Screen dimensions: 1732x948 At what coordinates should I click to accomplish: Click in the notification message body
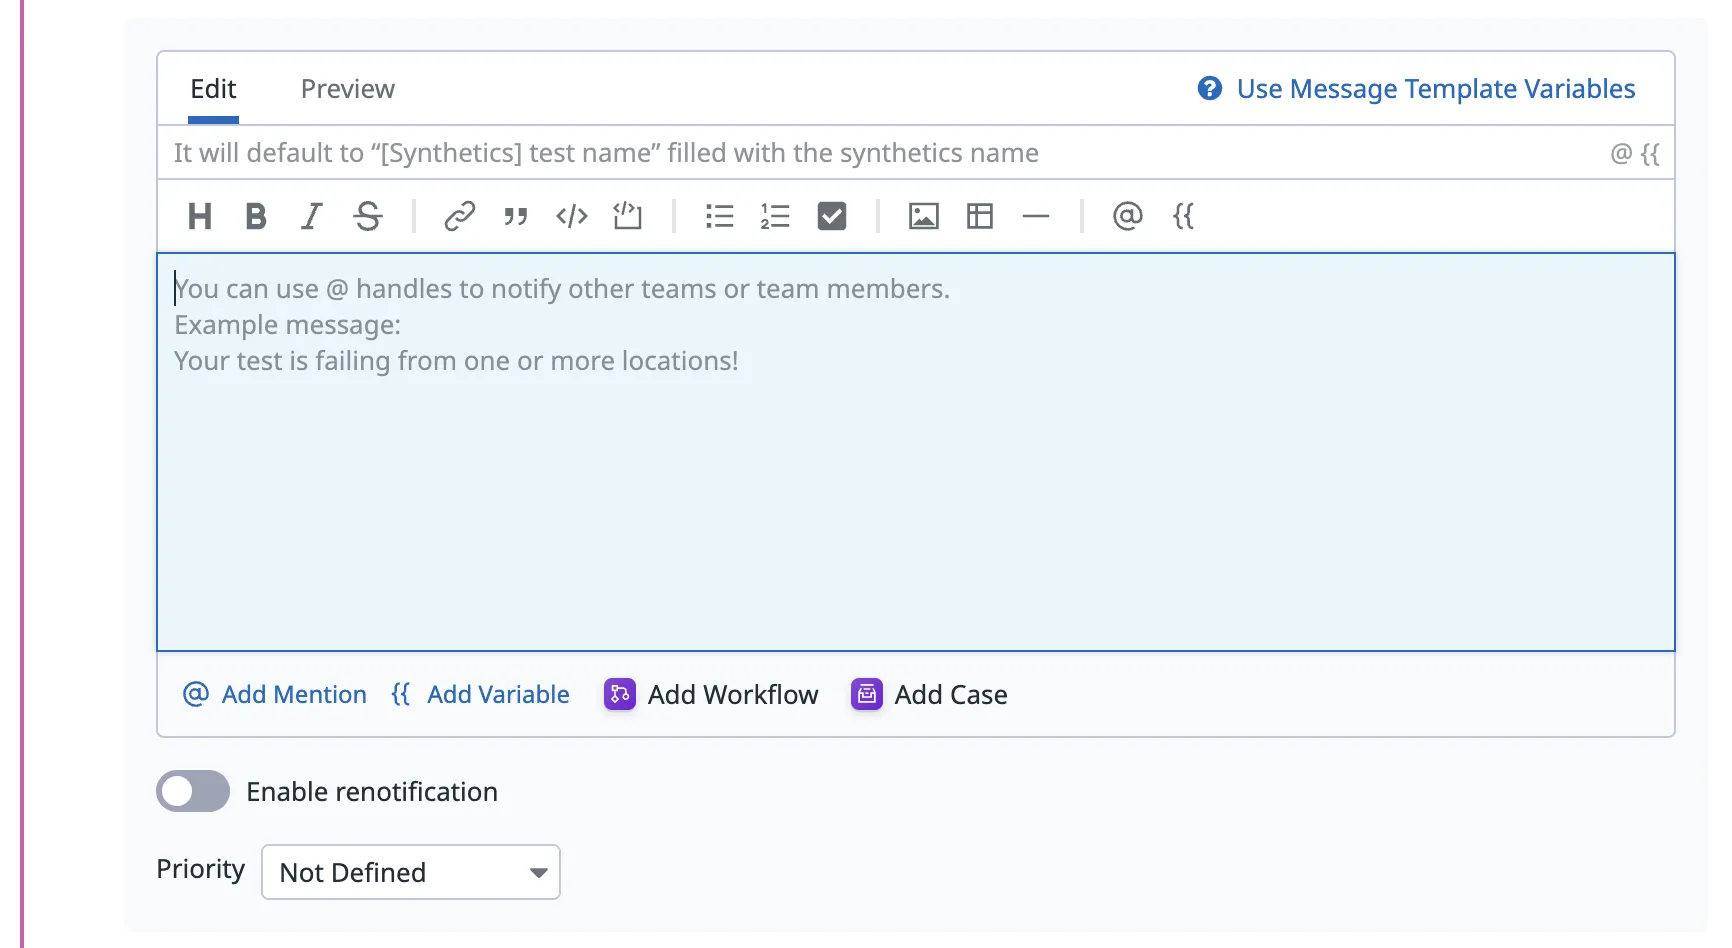[x=915, y=480]
